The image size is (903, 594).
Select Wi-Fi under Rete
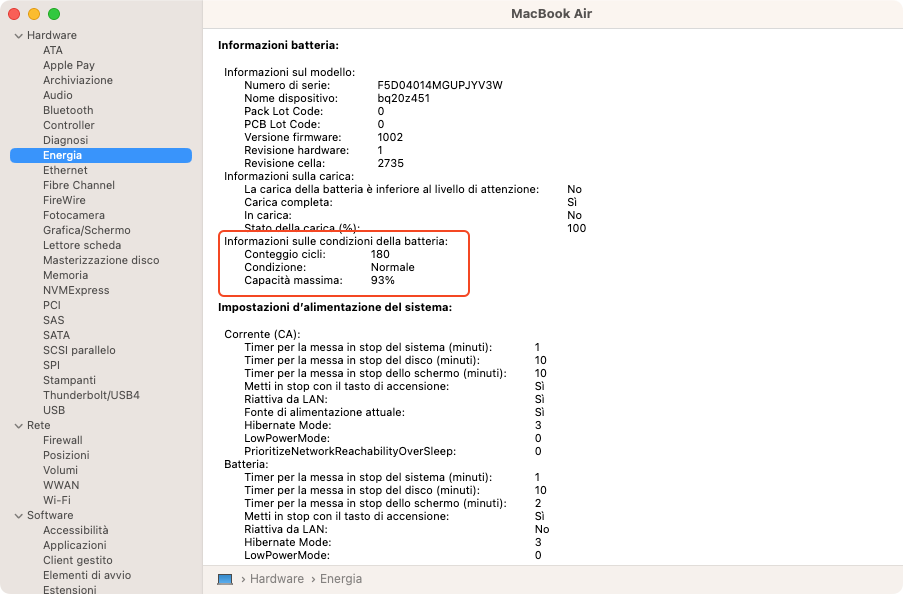point(56,500)
